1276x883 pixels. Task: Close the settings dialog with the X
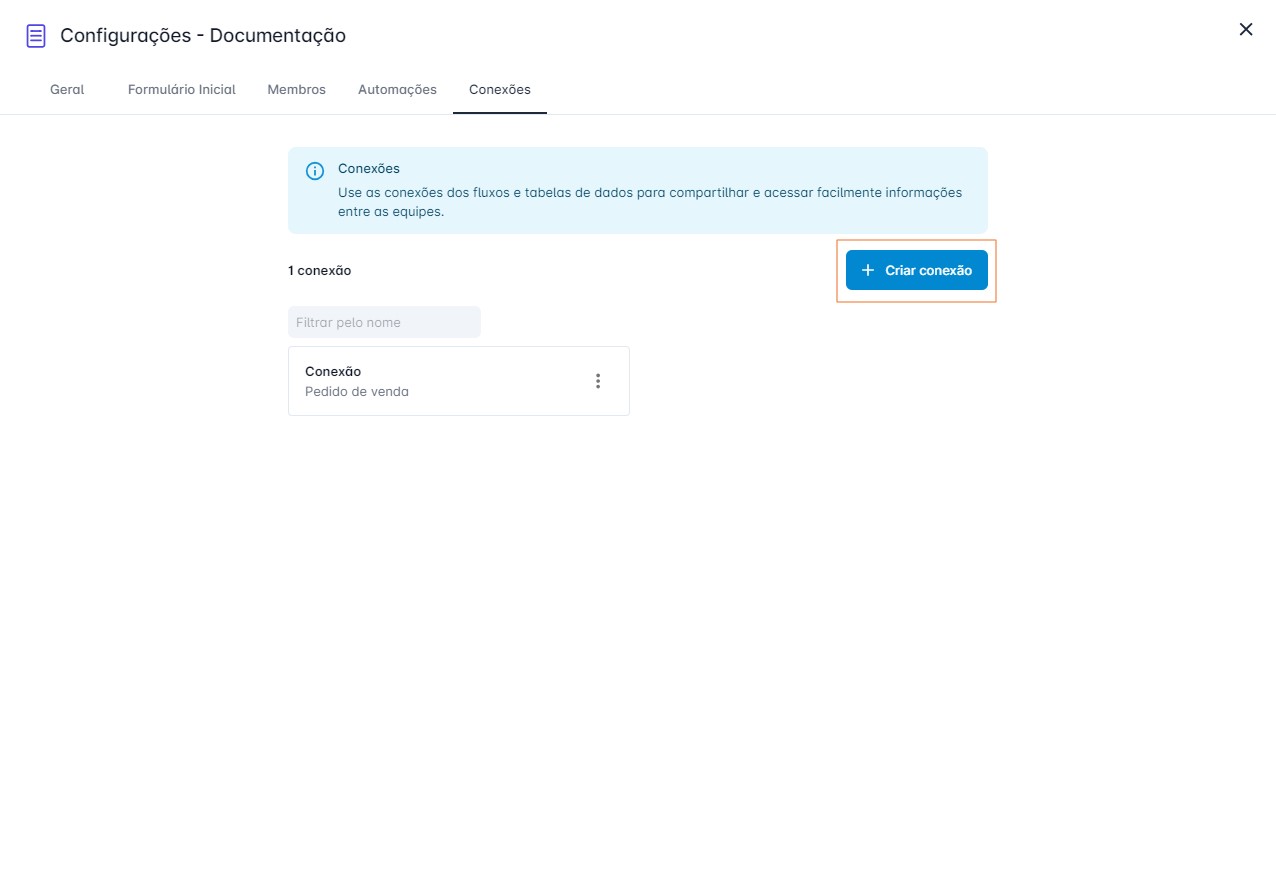[1246, 29]
